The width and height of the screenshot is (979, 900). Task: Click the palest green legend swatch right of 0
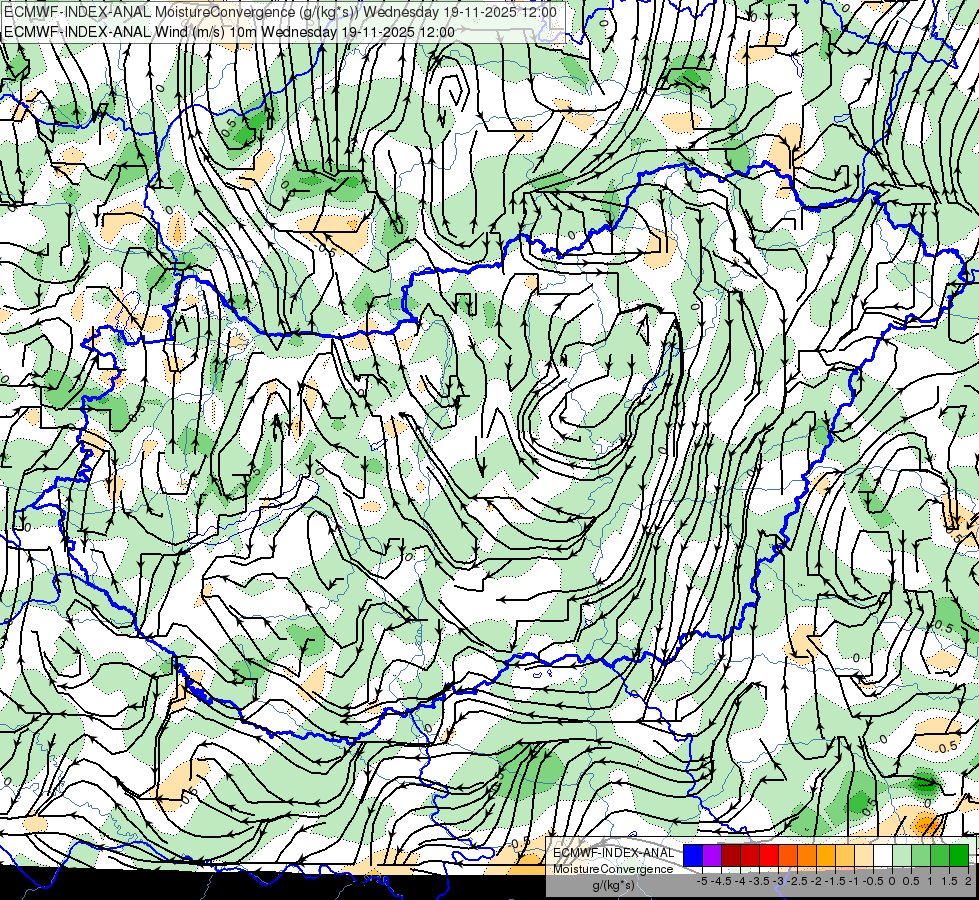(902, 855)
